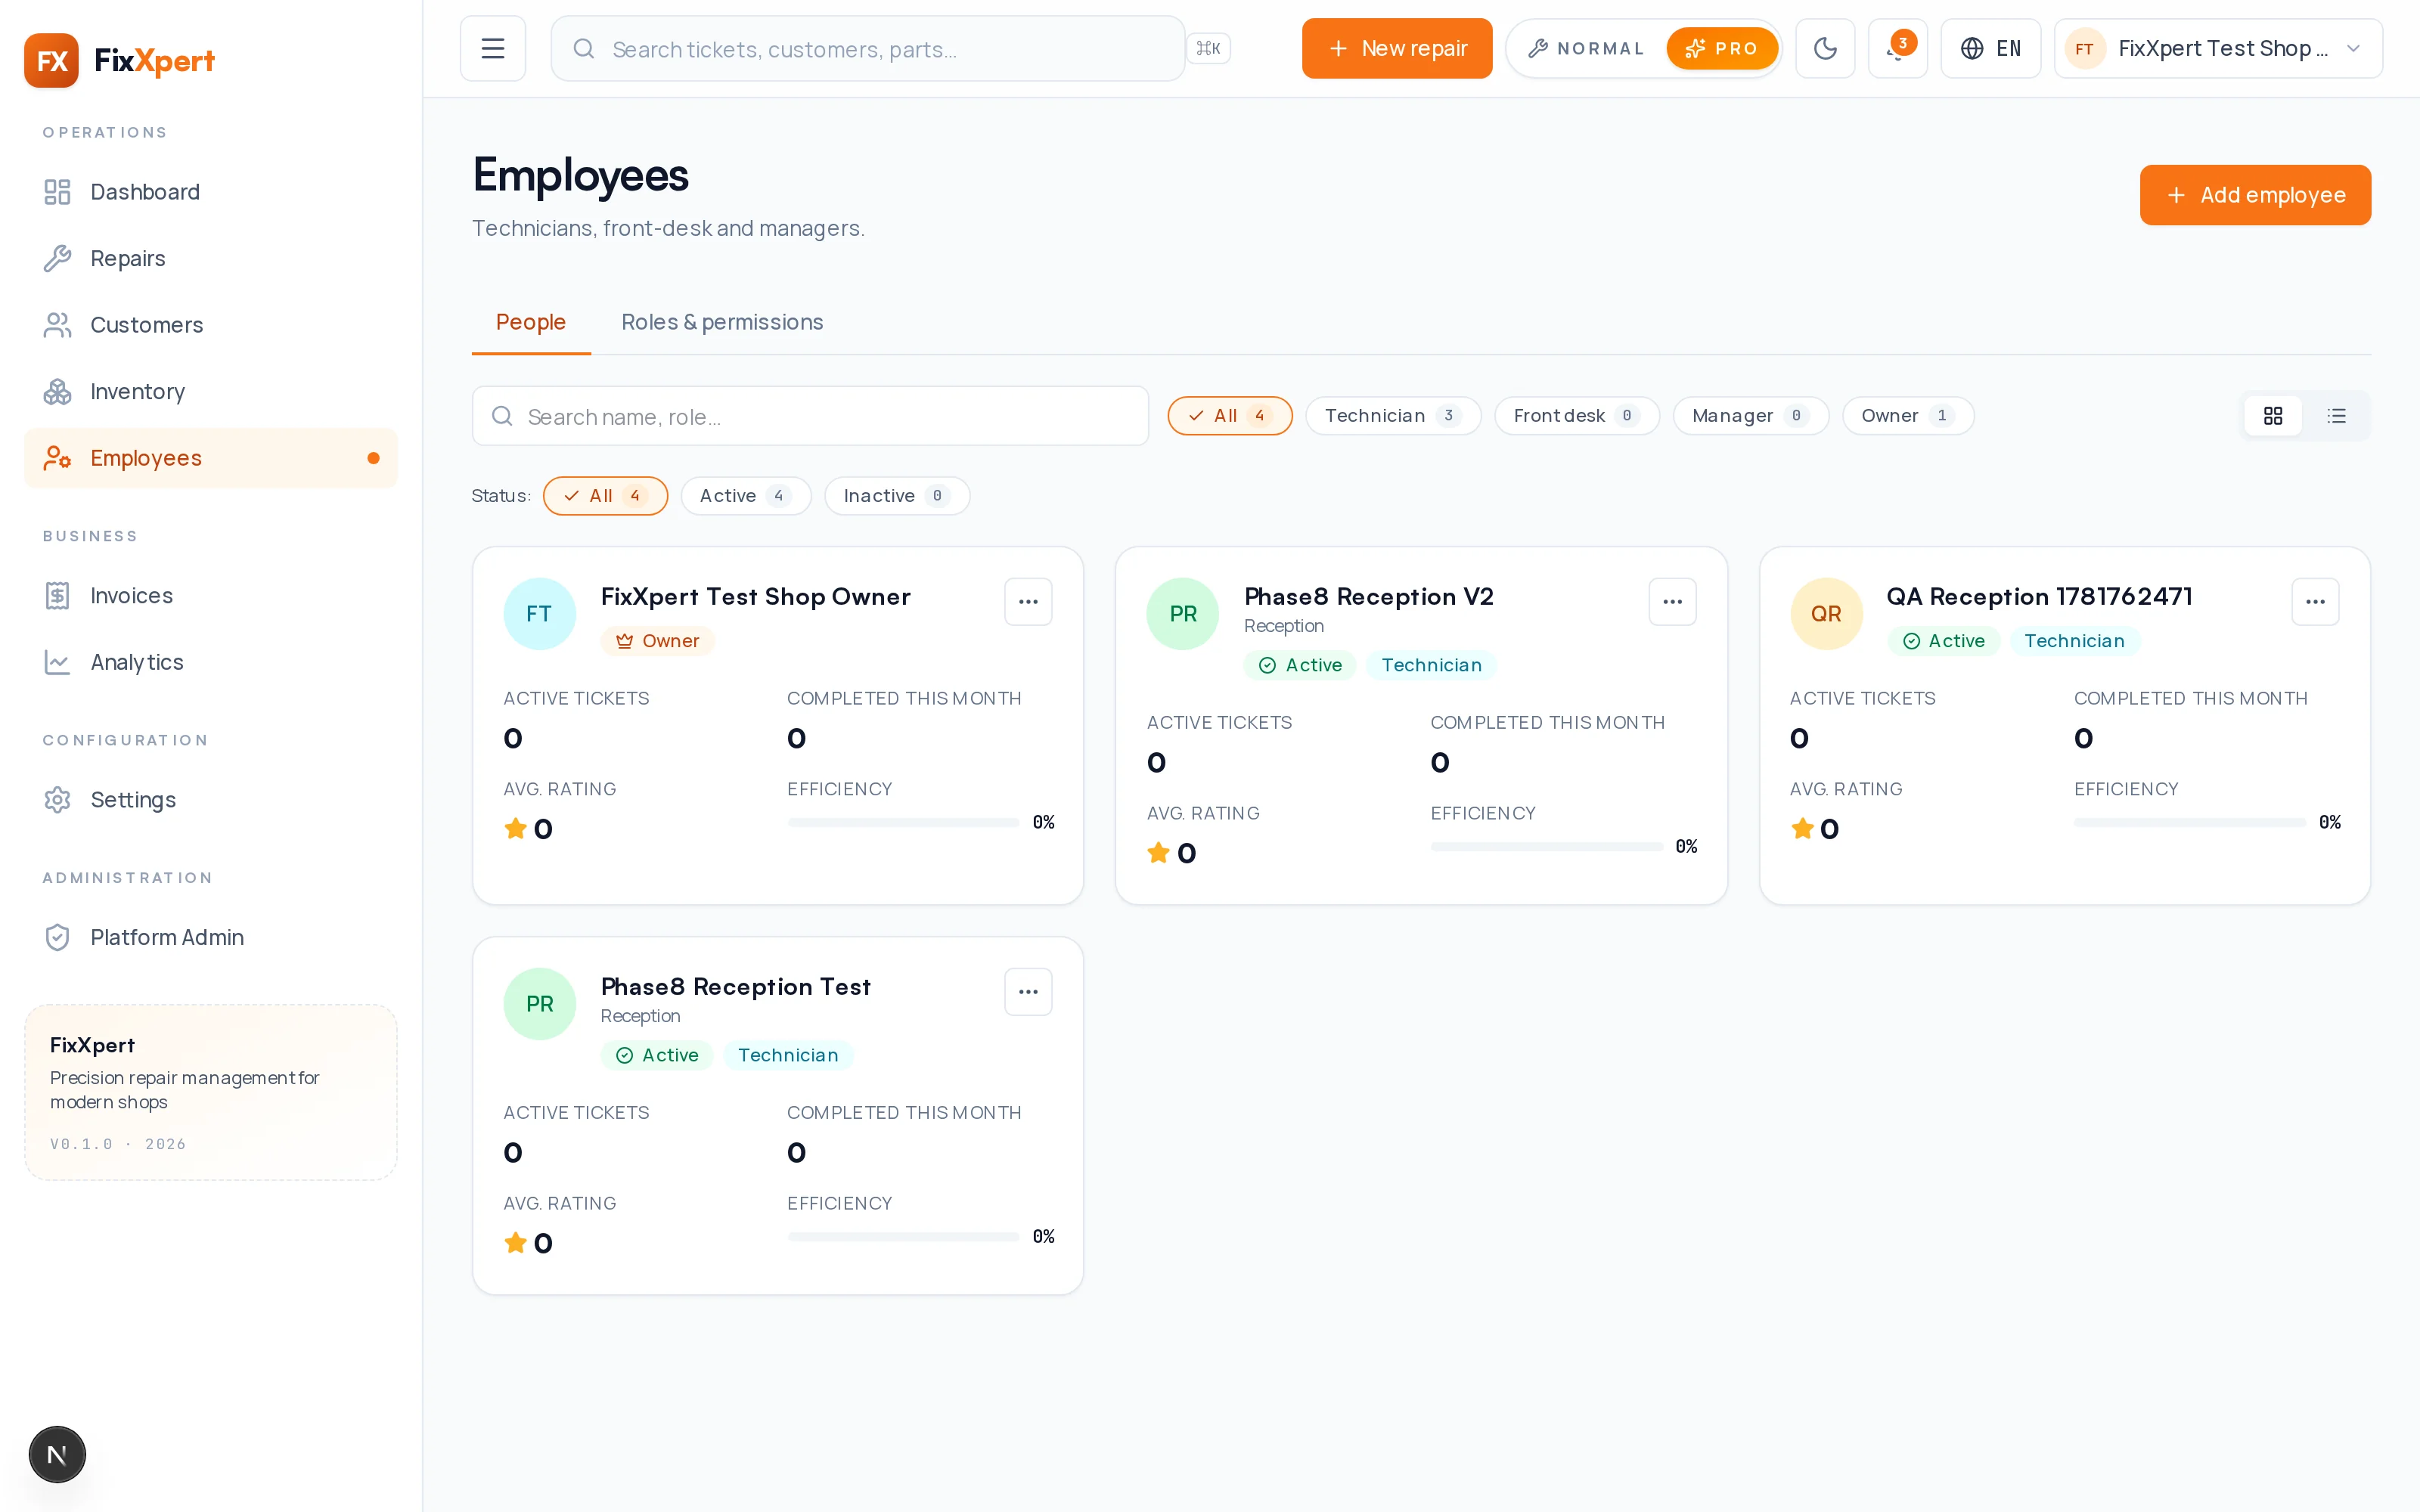Click the Owner badge on first card

pos(657,641)
